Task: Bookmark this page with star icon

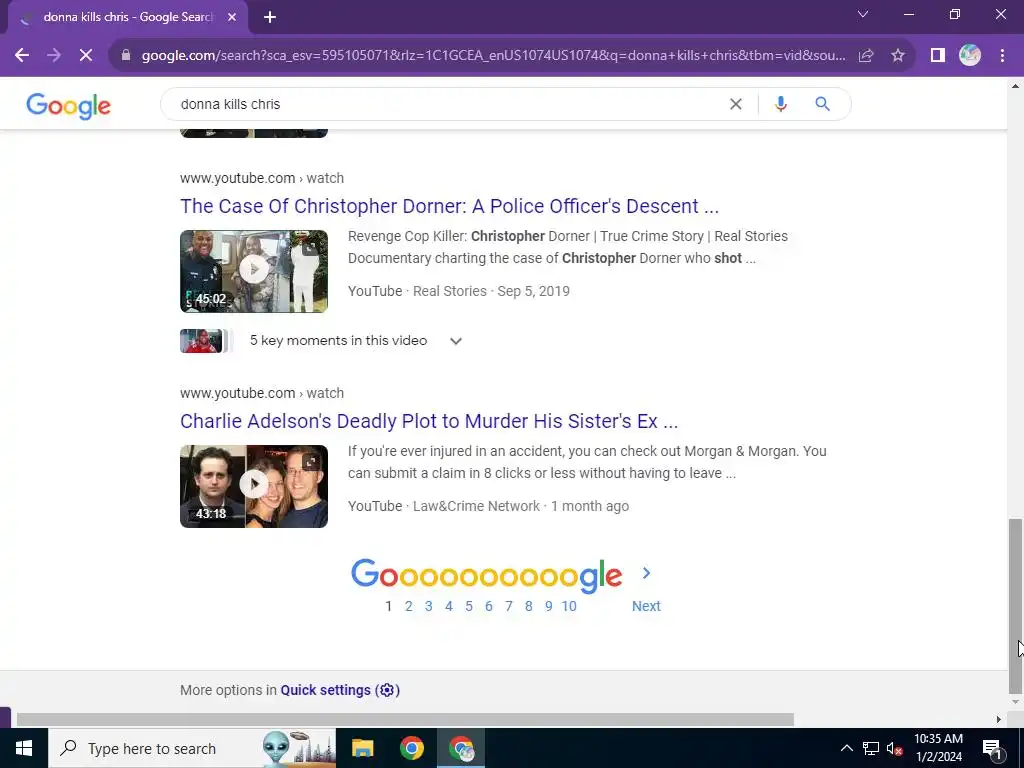Action: point(898,56)
